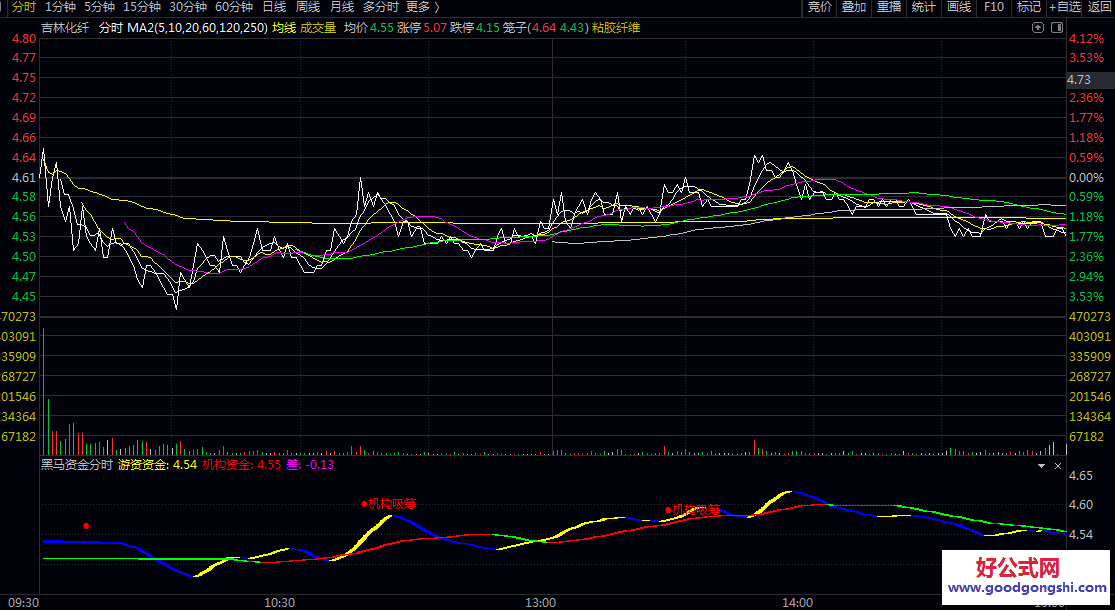Collapse the 黑马资金分时 panel via its arrow

pos(1041,466)
